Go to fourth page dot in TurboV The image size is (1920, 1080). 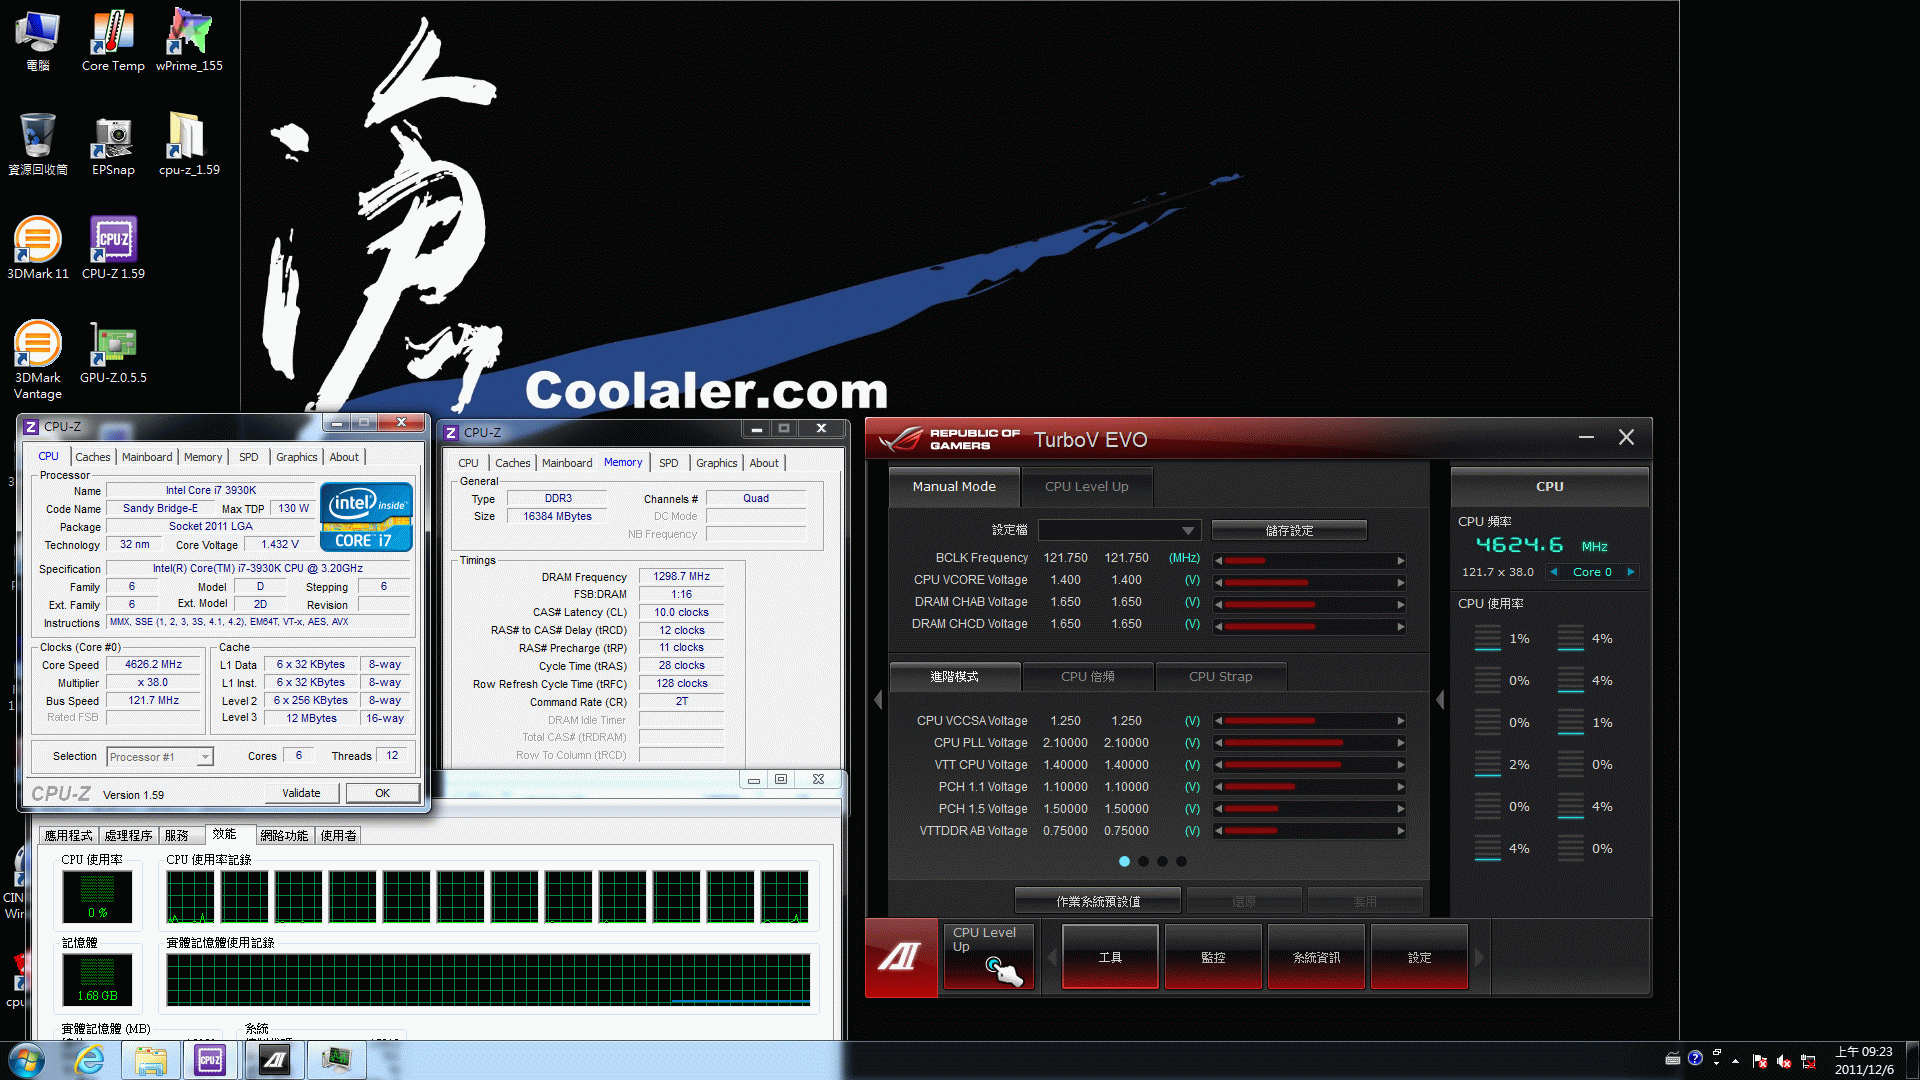(x=1181, y=861)
